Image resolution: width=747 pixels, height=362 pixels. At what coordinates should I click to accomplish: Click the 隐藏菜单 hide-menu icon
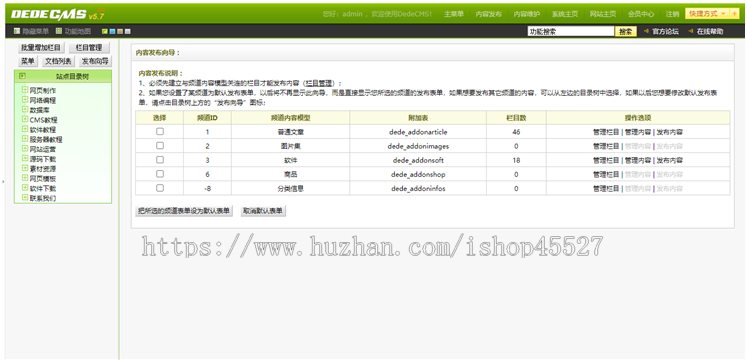pyautogui.click(x=17, y=31)
